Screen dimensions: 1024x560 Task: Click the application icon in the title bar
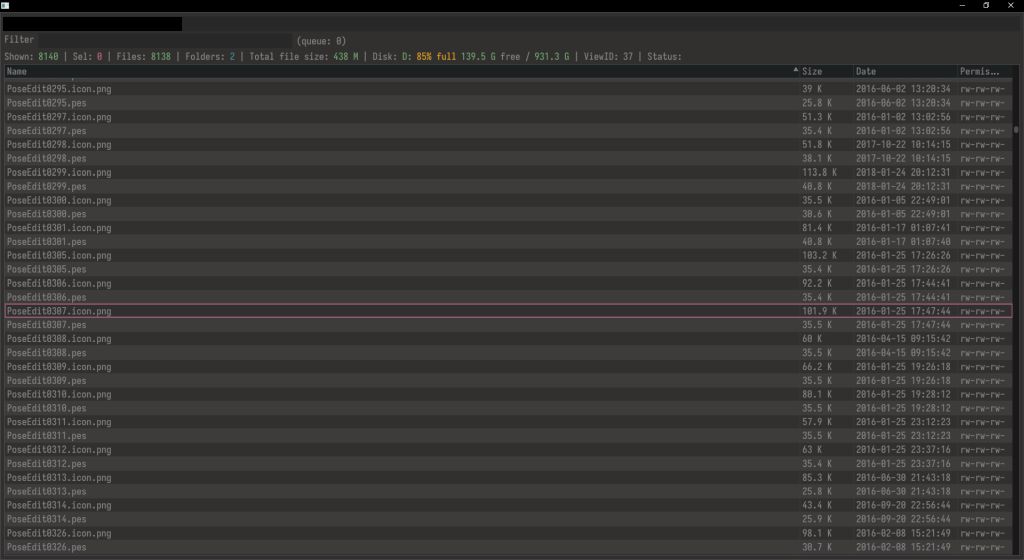[5, 5]
